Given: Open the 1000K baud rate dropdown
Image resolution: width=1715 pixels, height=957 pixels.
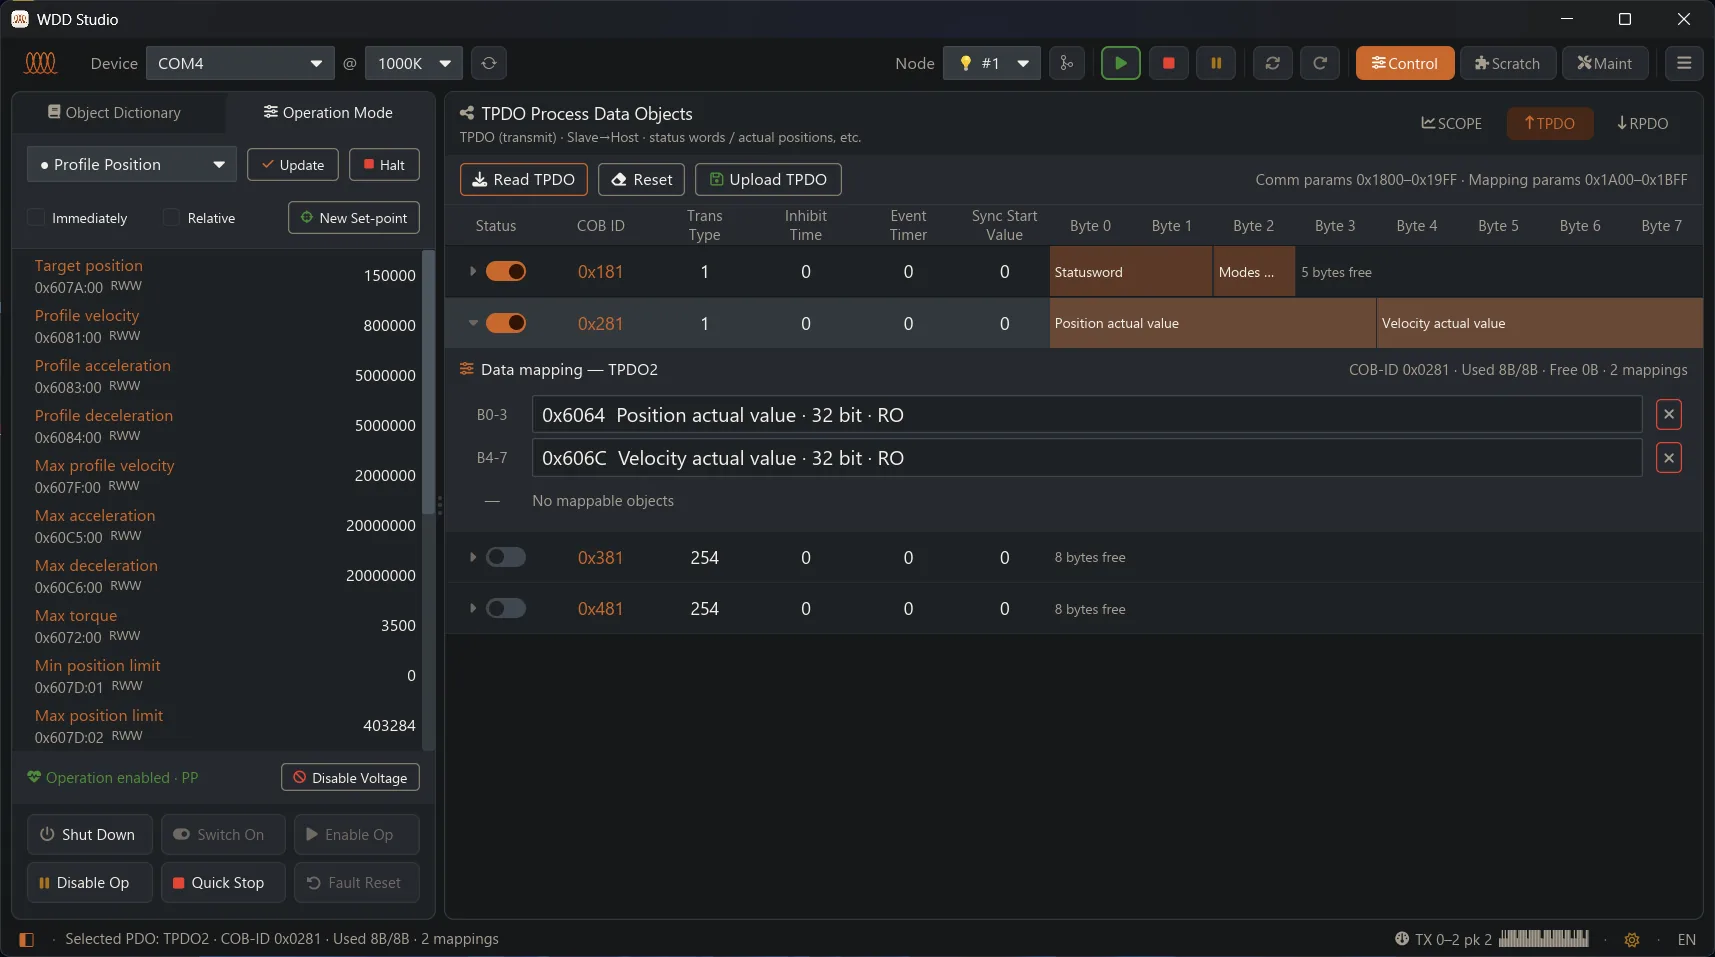Looking at the screenshot, I should coord(414,63).
